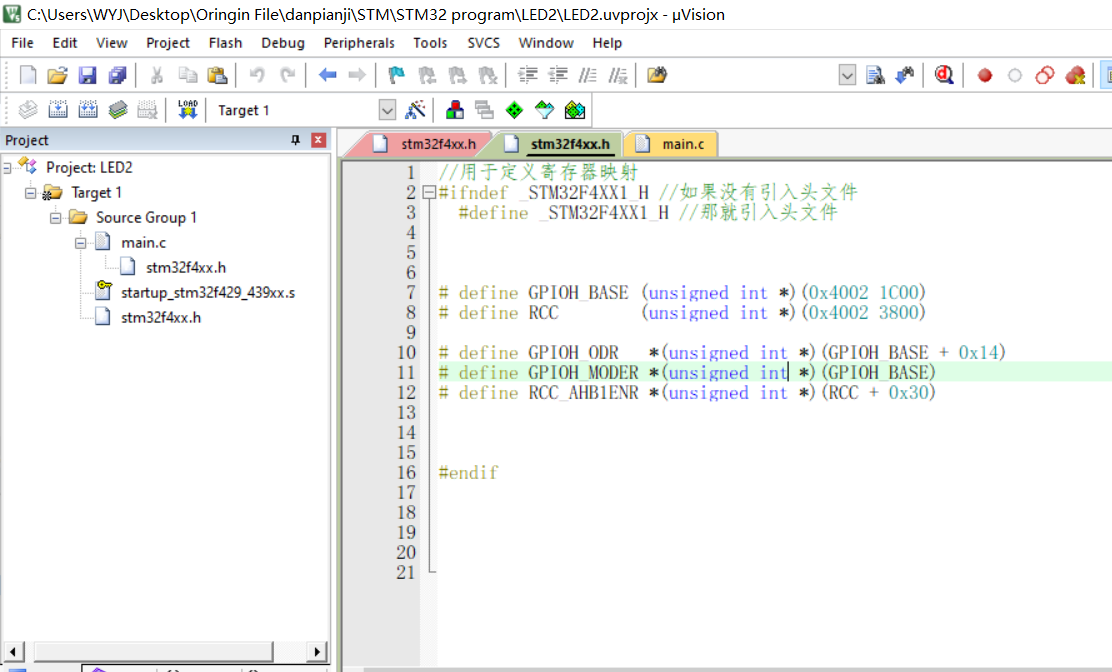Toggle pin on the Project panel
This screenshot has width=1112, height=672.
coord(295,140)
